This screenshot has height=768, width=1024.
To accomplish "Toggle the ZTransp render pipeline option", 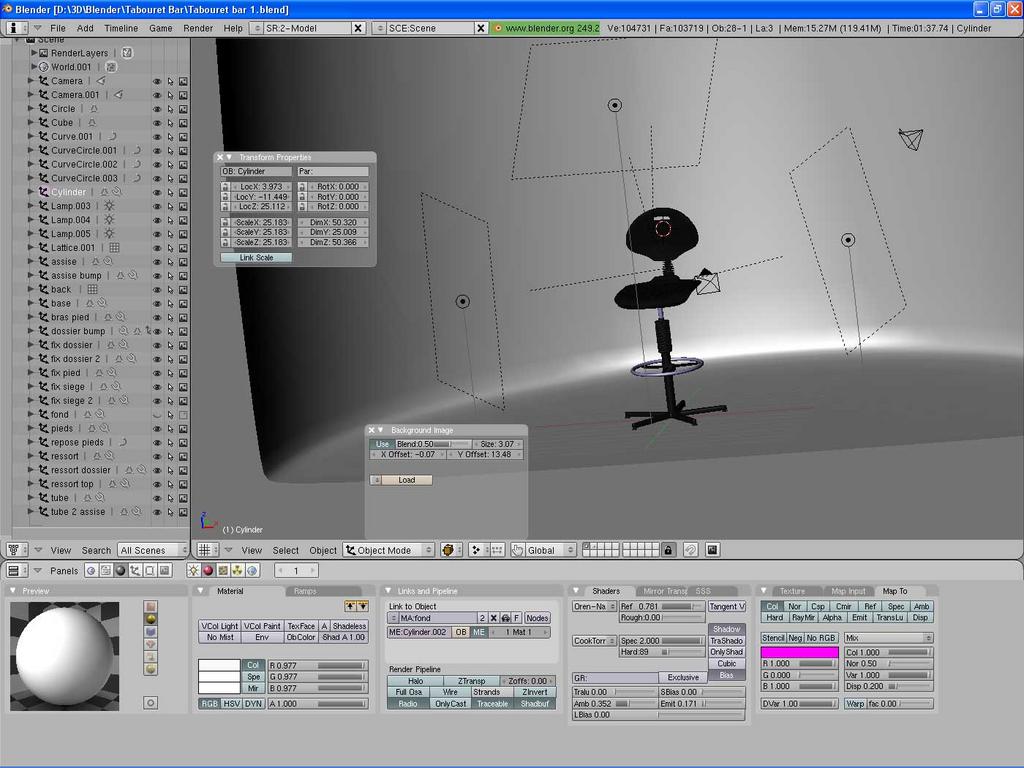I will [471, 680].
